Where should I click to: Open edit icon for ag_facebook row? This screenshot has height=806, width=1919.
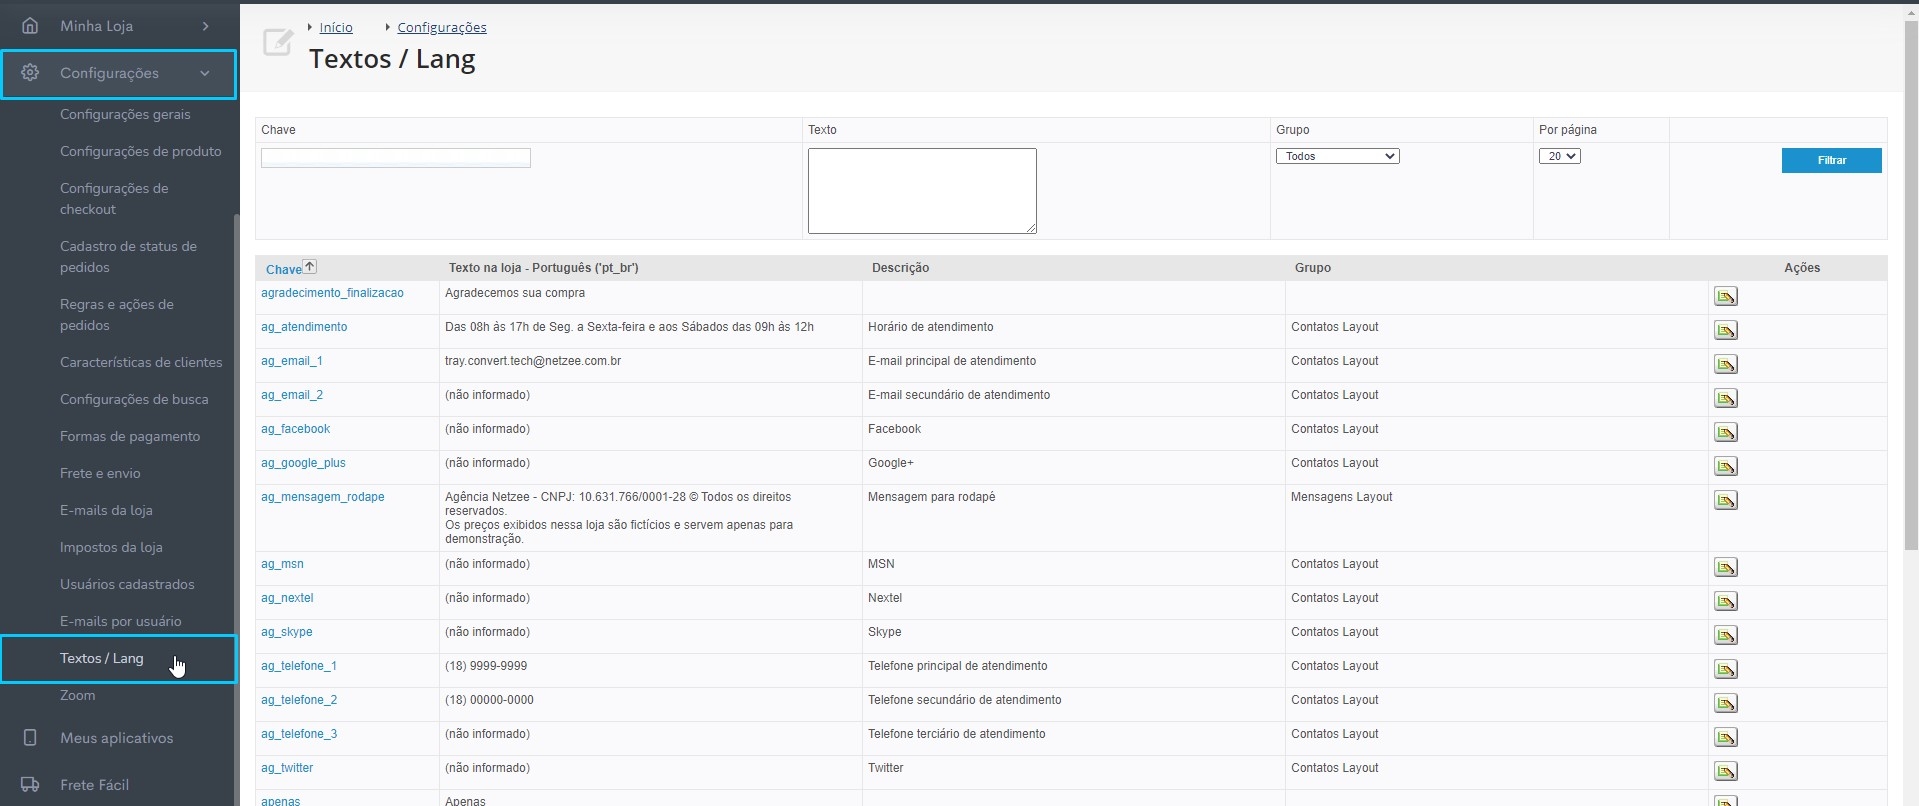click(x=1725, y=433)
